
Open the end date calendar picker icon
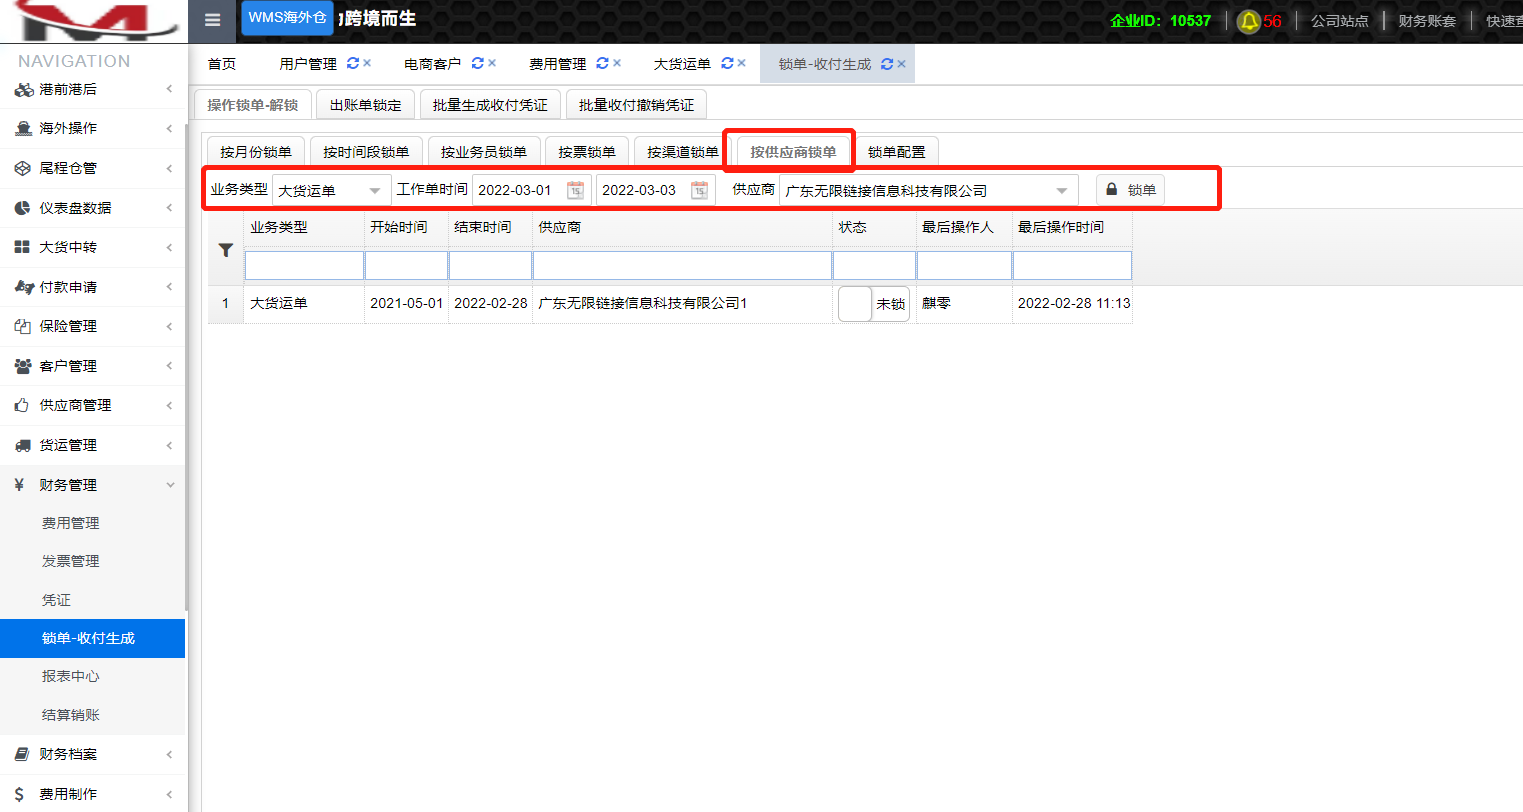[699, 190]
